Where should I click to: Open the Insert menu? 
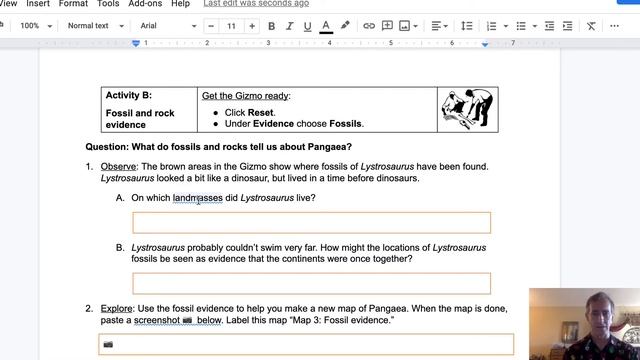pos(38,4)
